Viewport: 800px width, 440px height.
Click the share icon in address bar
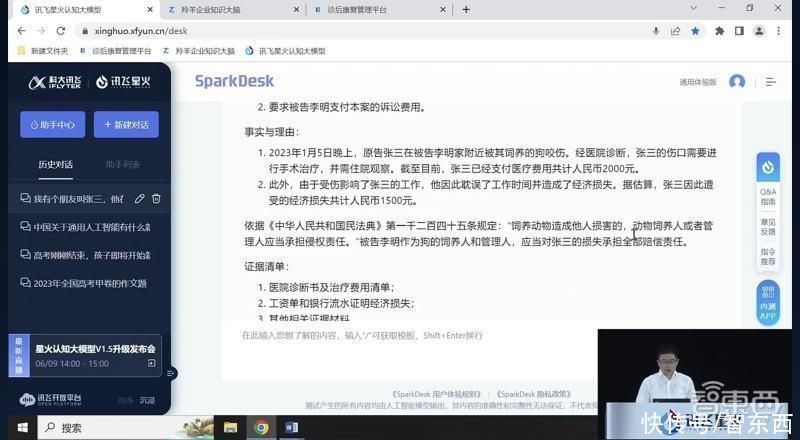point(676,31)
